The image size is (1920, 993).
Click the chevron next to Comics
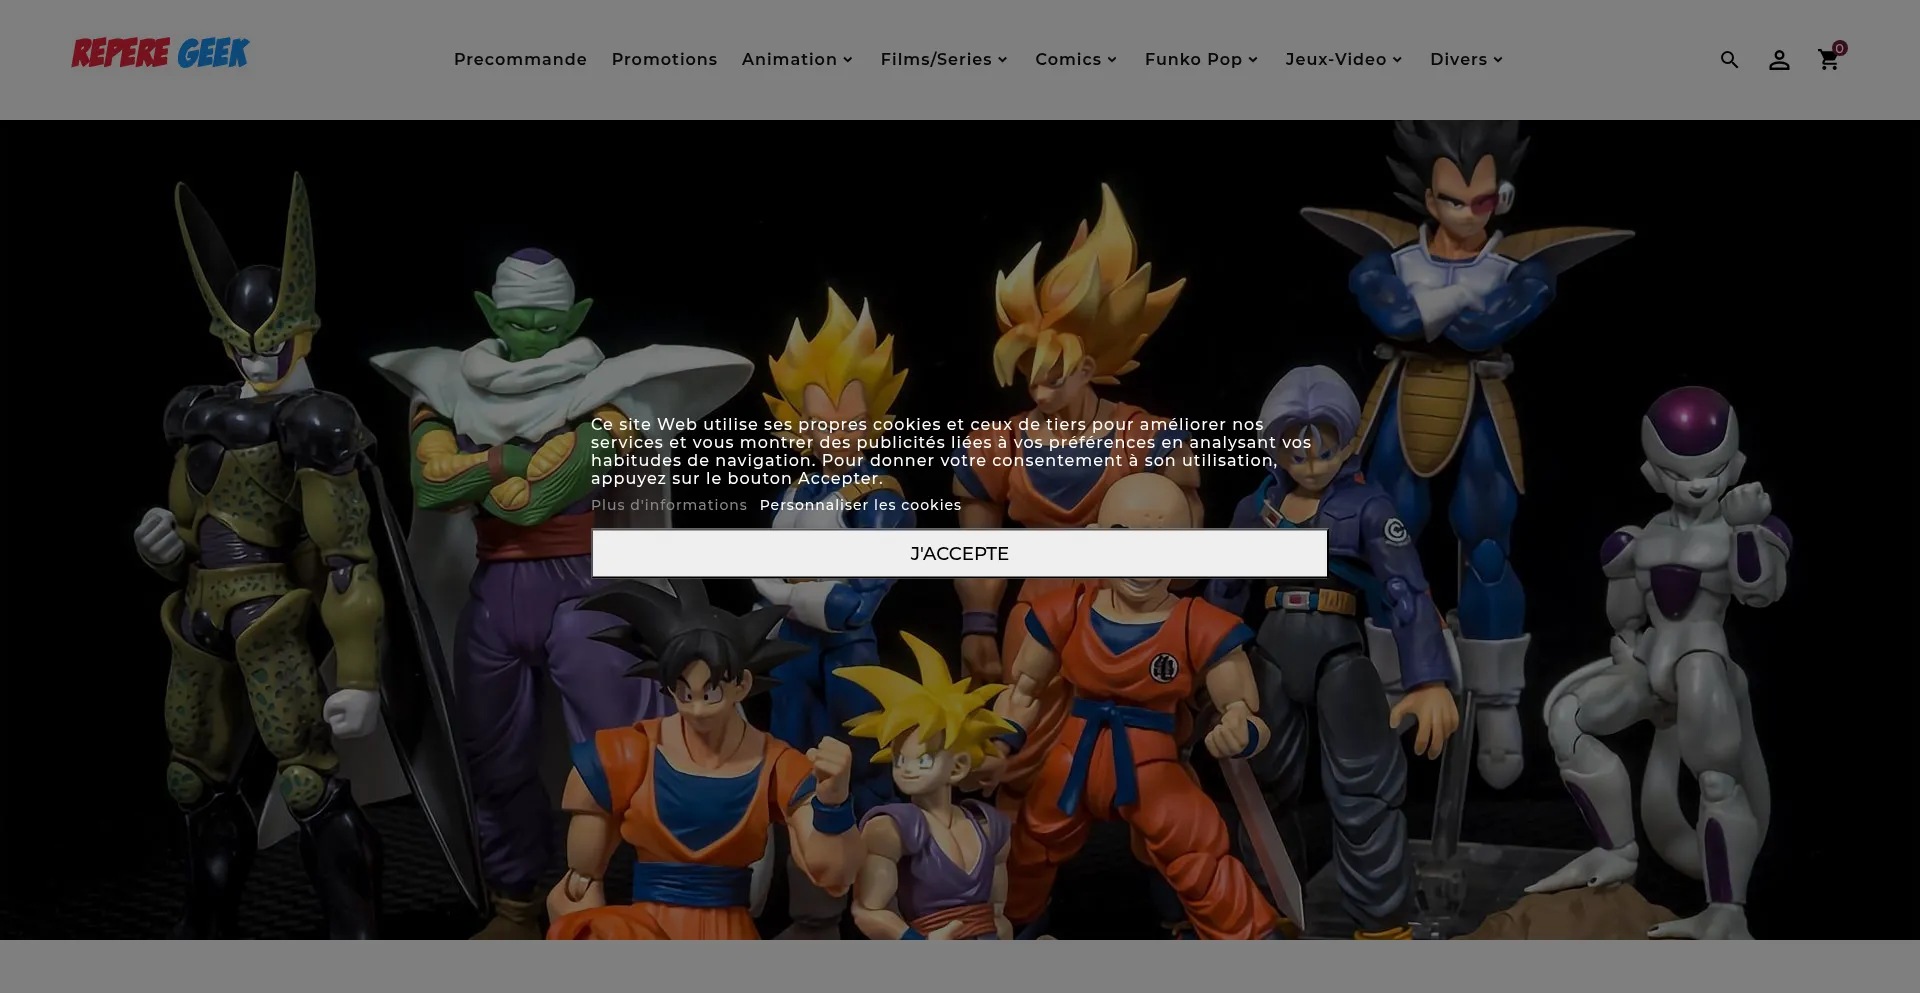pyautogui.click(x=1112, y=60)
